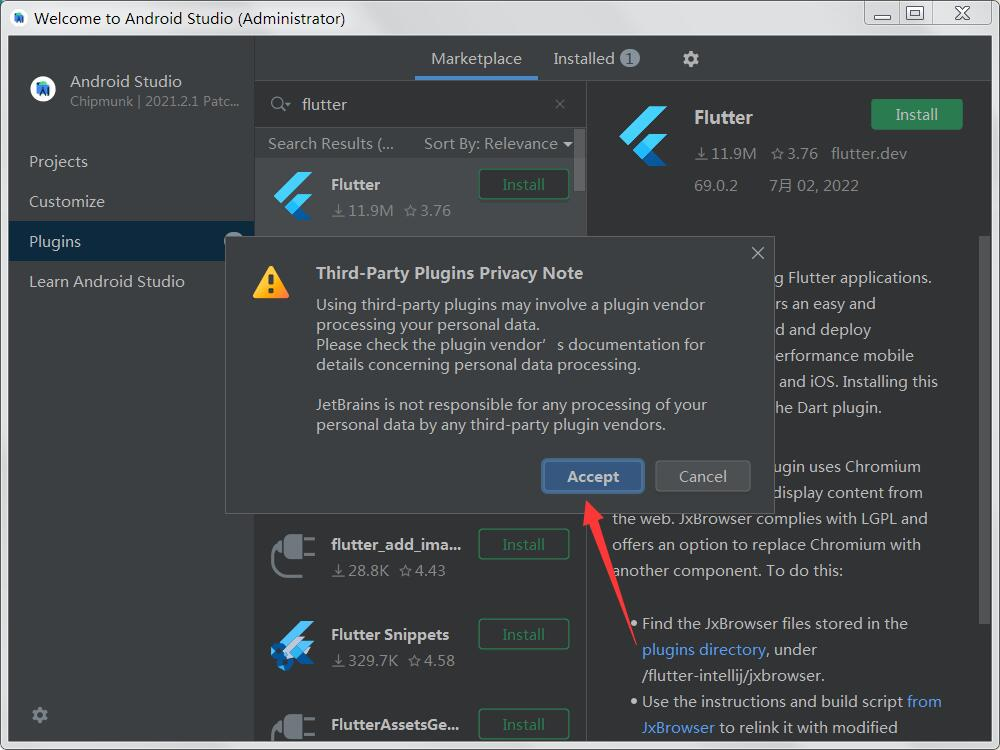Image resolution: width=1000 pixels, height=750 pixels.
Task: Install Flutter from the details pane
Action: pyautogui.click(x=916, y=115)
